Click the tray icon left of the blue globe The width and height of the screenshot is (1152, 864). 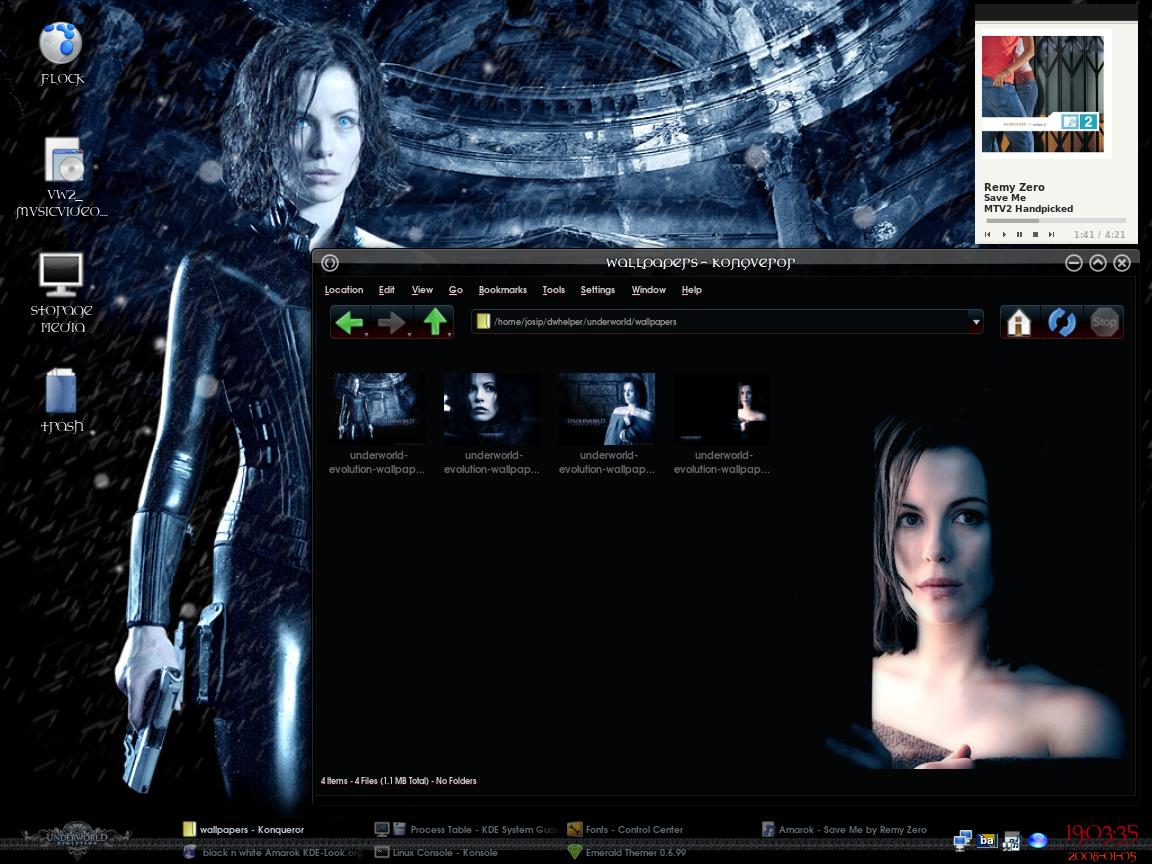pos(1012,840)
